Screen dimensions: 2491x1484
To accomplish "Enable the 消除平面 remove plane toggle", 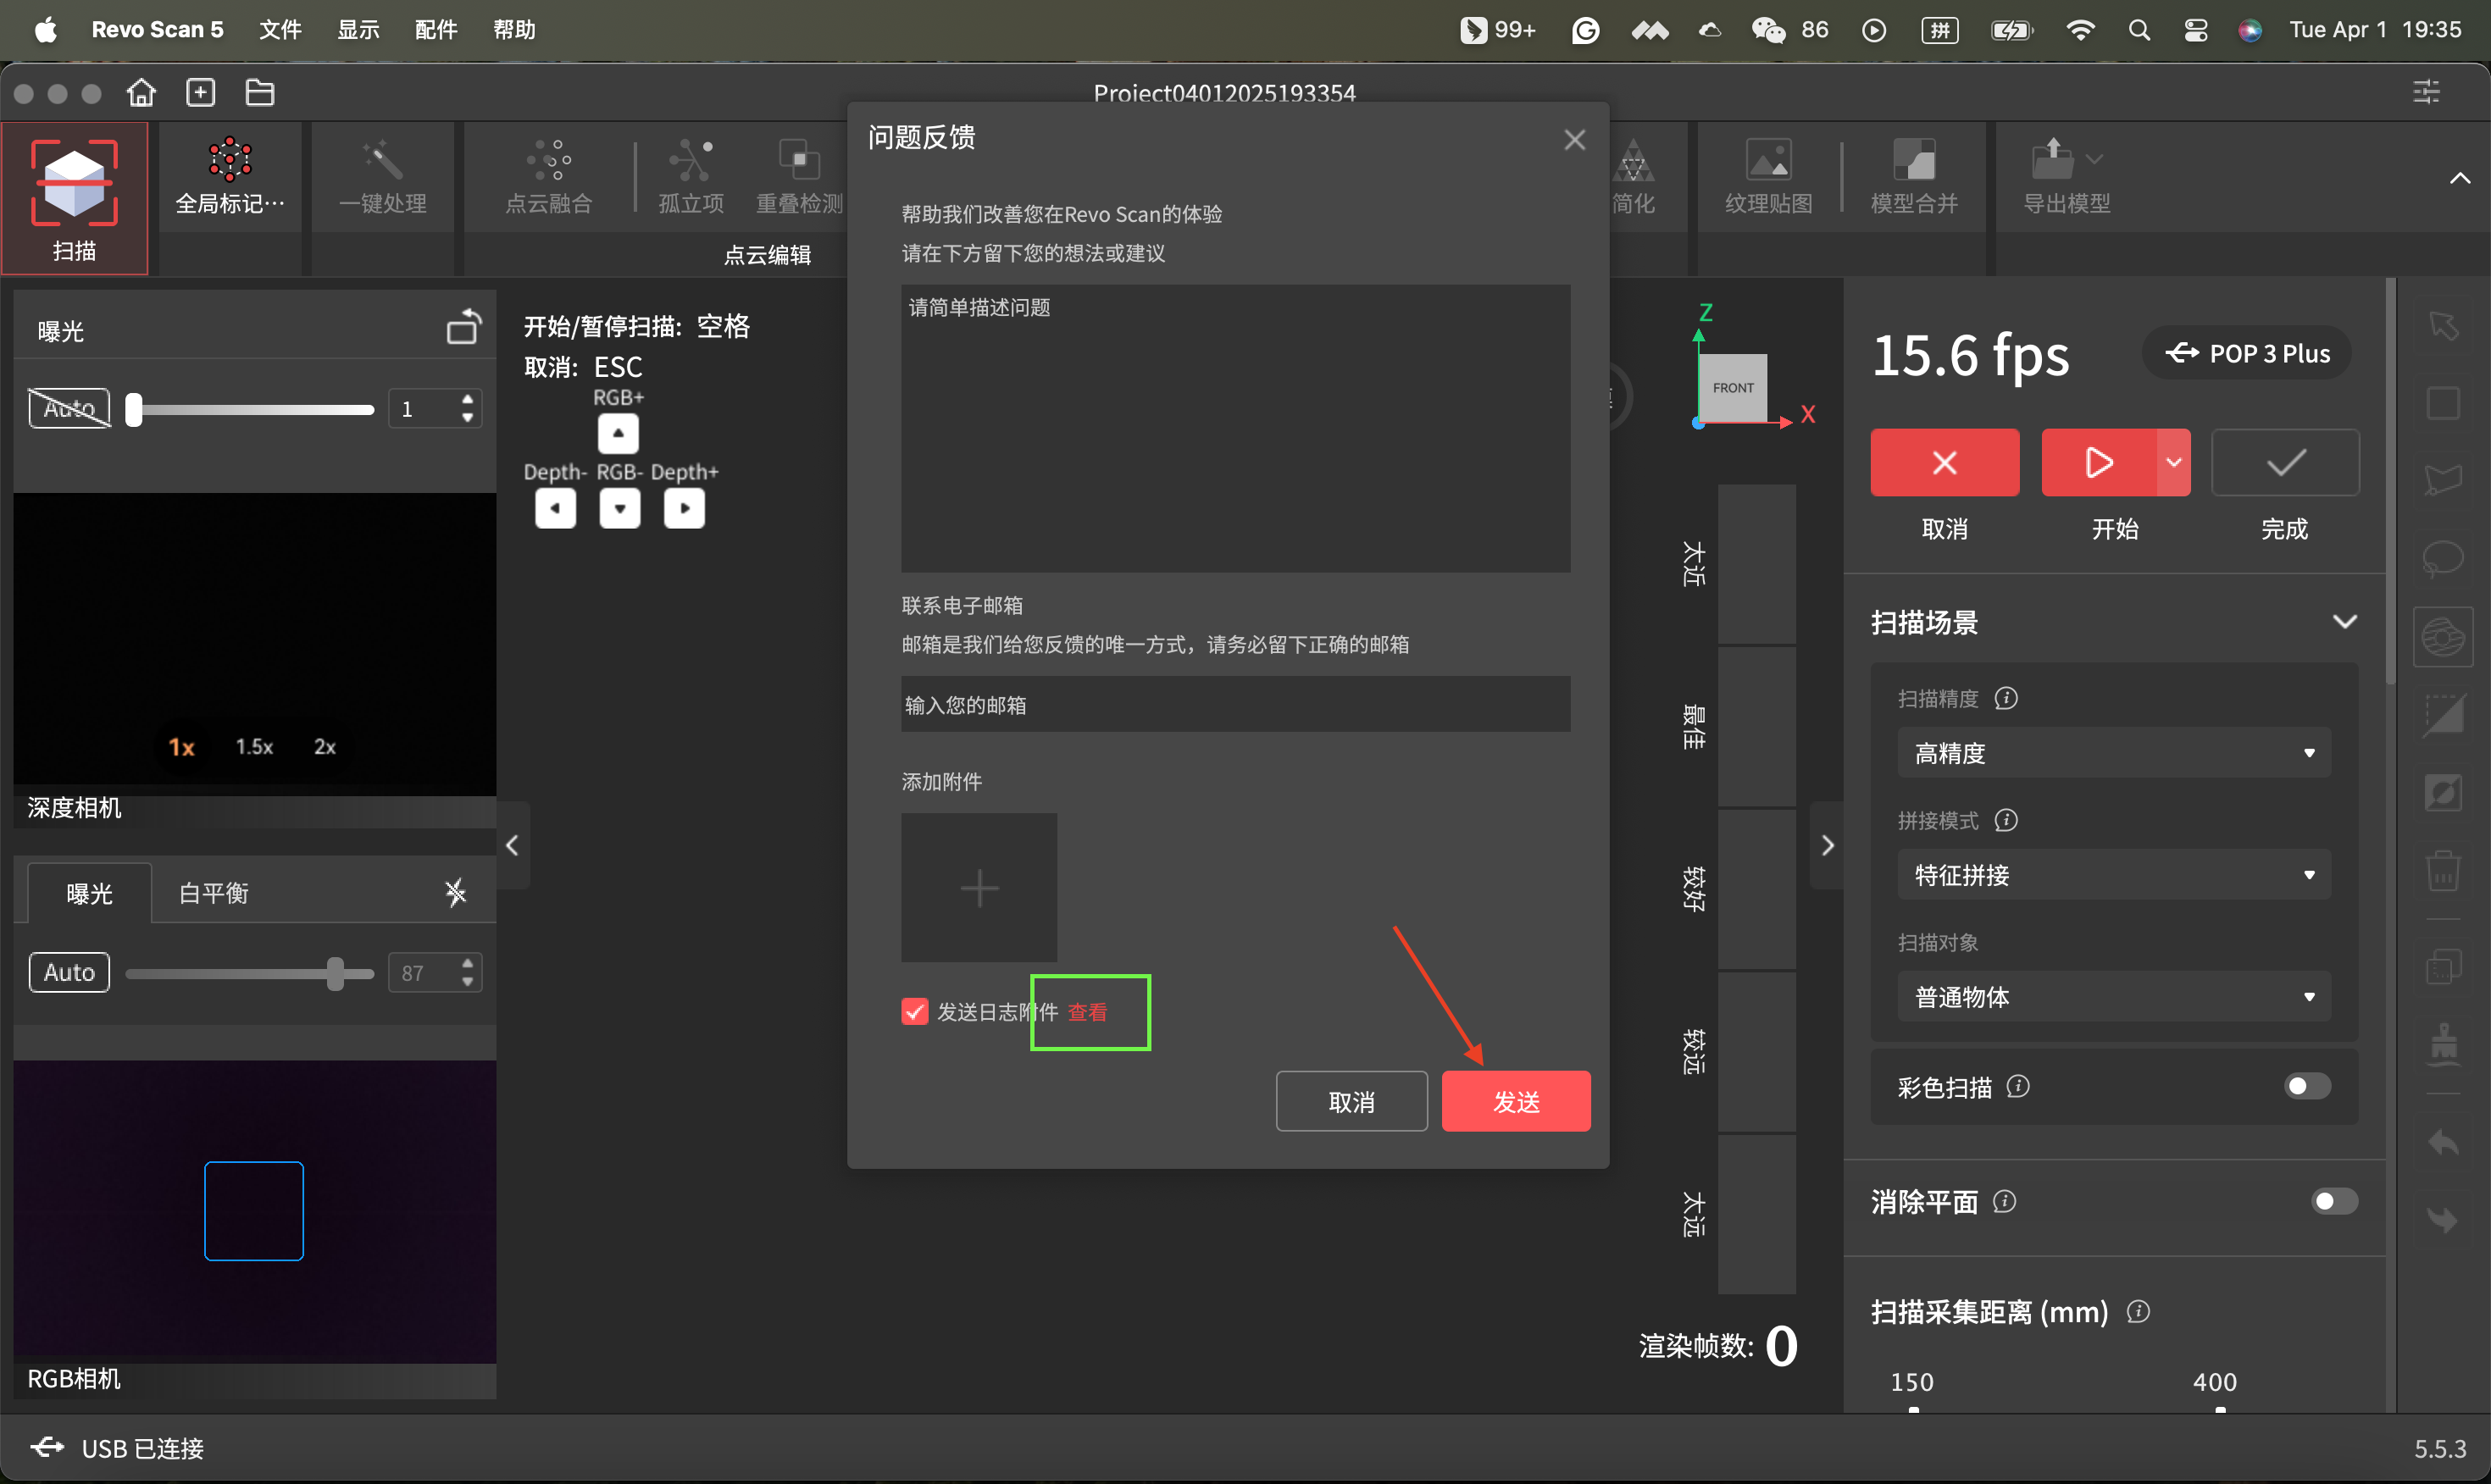I will [2334, 1201].
